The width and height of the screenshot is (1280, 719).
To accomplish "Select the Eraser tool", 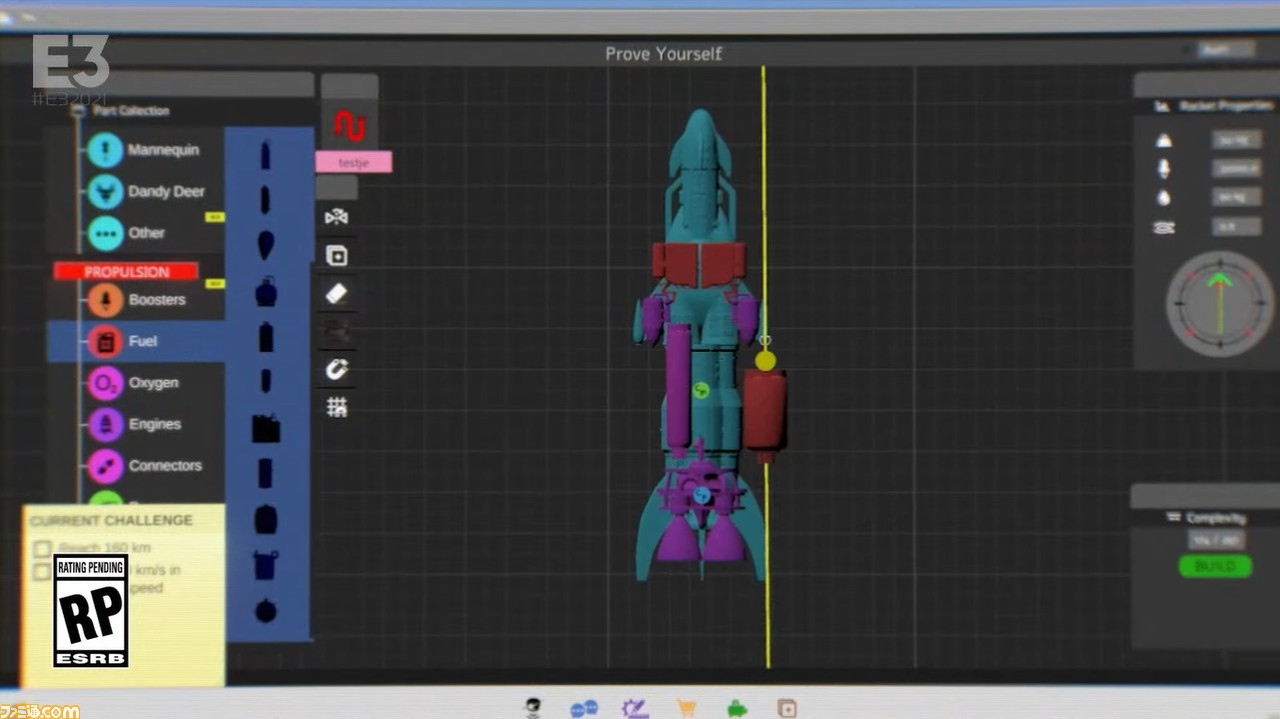I will click(x=337, y=293).
